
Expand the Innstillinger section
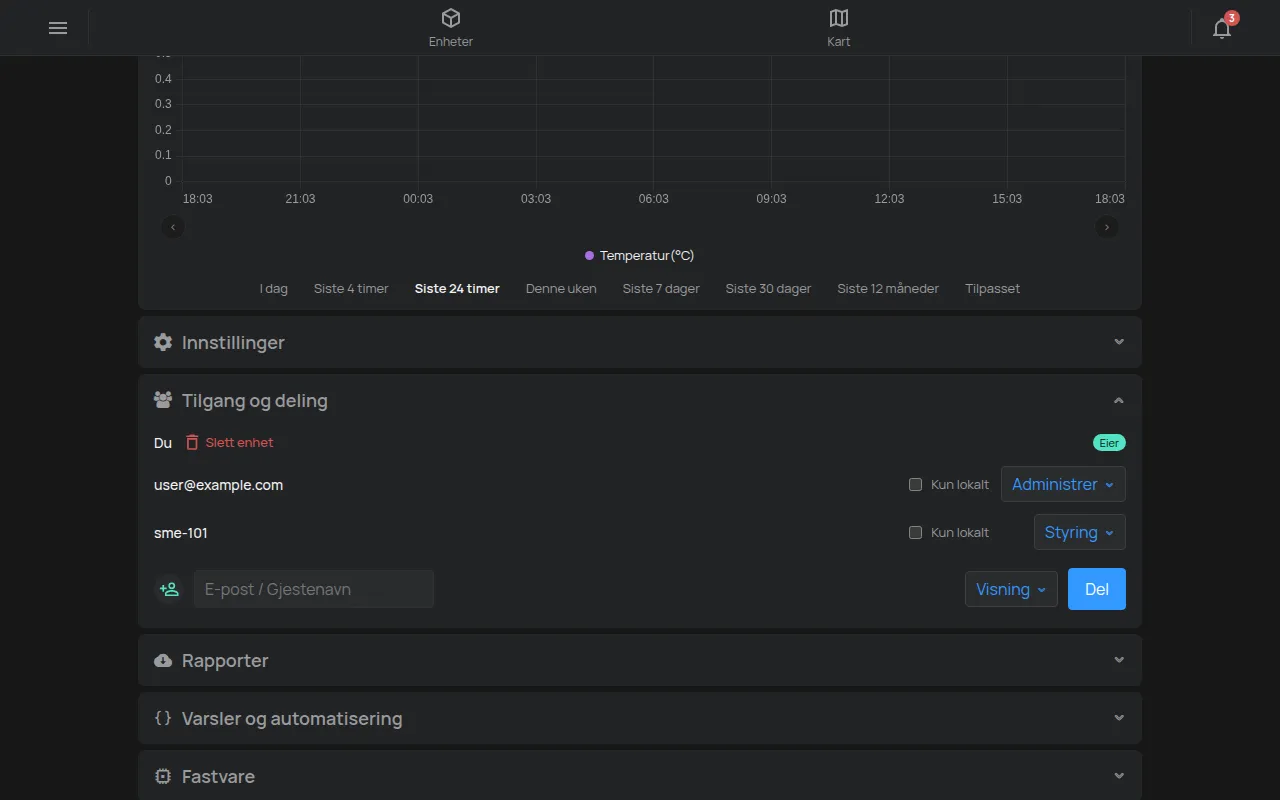640,342
